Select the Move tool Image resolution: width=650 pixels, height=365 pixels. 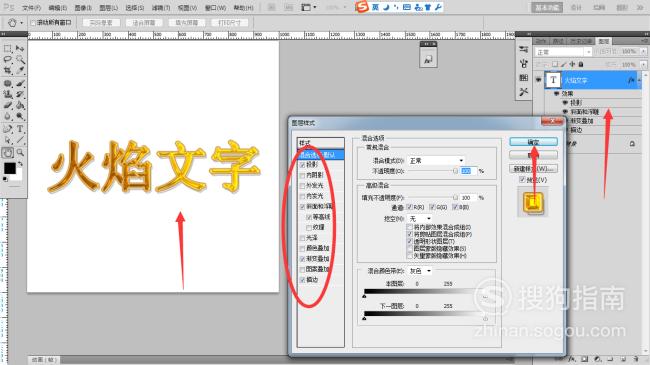(19, 49)
